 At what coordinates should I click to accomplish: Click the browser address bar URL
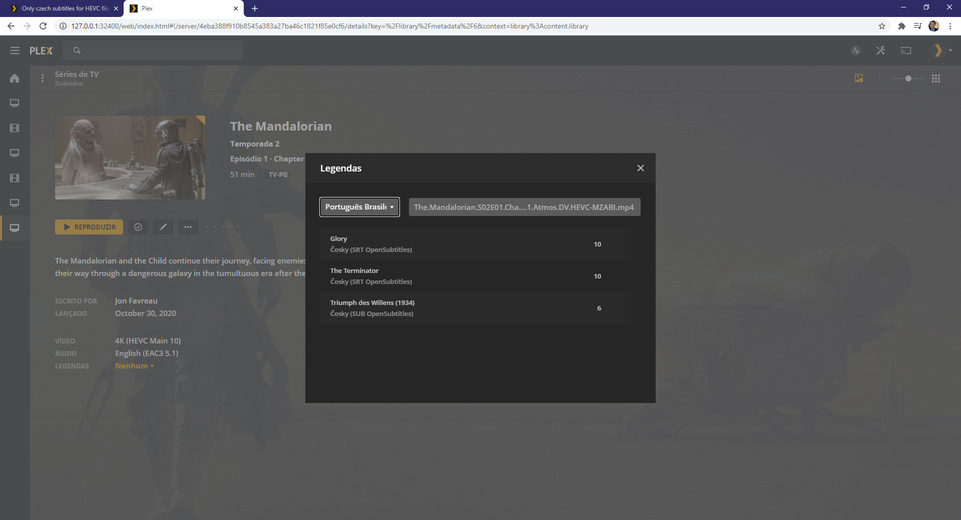tap(330, 26)
